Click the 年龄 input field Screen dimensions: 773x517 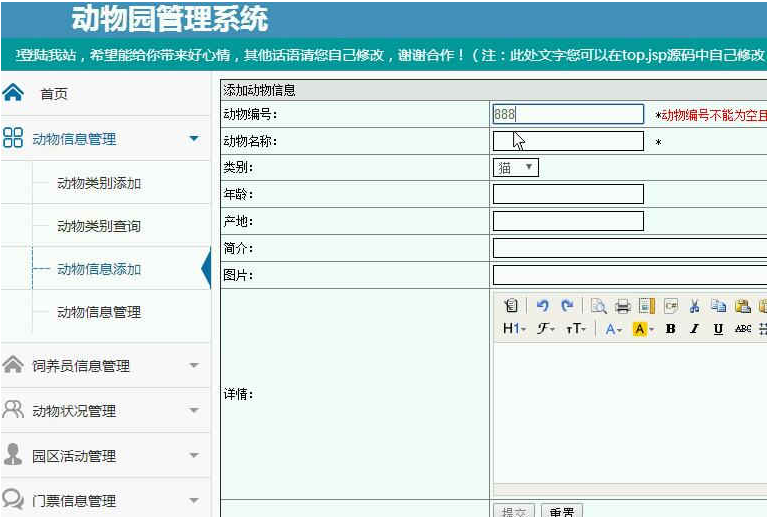(568, 194)
